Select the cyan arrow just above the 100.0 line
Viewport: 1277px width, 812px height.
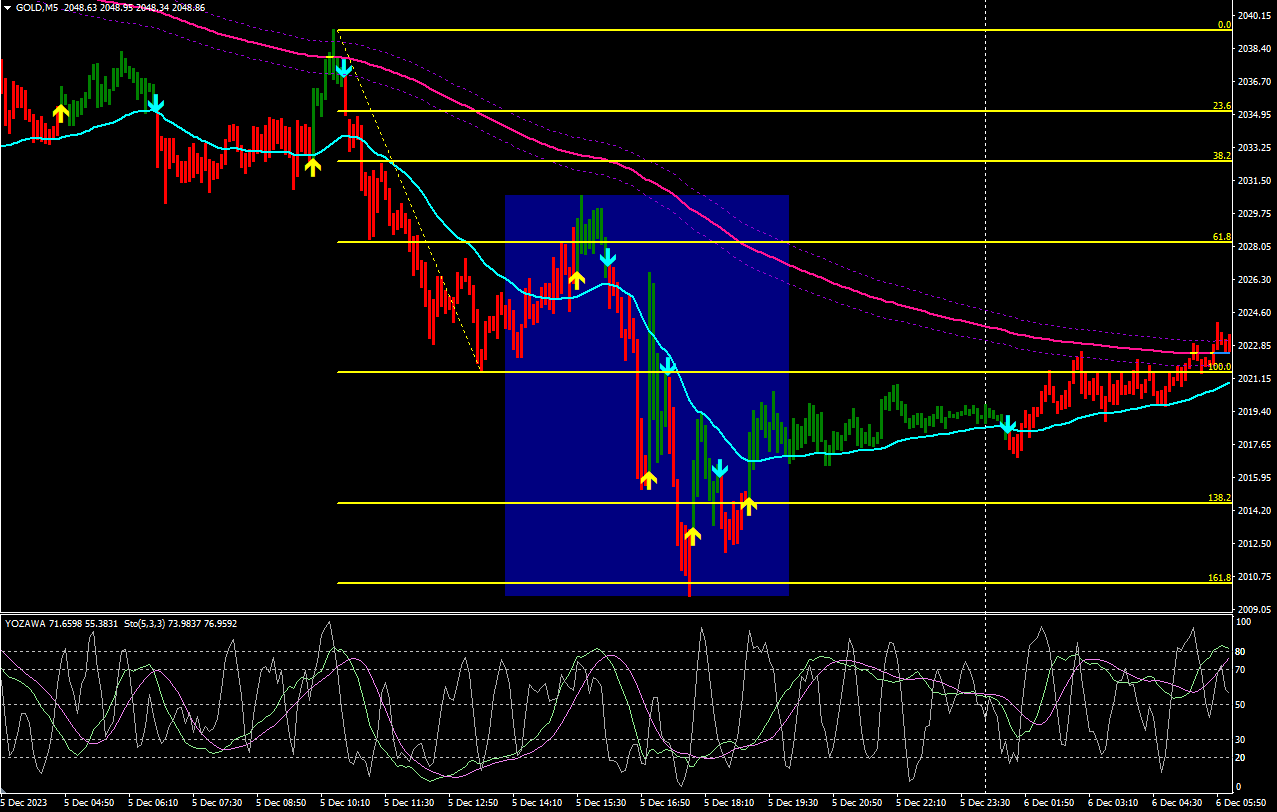pyautogui.click(x=667, y=366)
